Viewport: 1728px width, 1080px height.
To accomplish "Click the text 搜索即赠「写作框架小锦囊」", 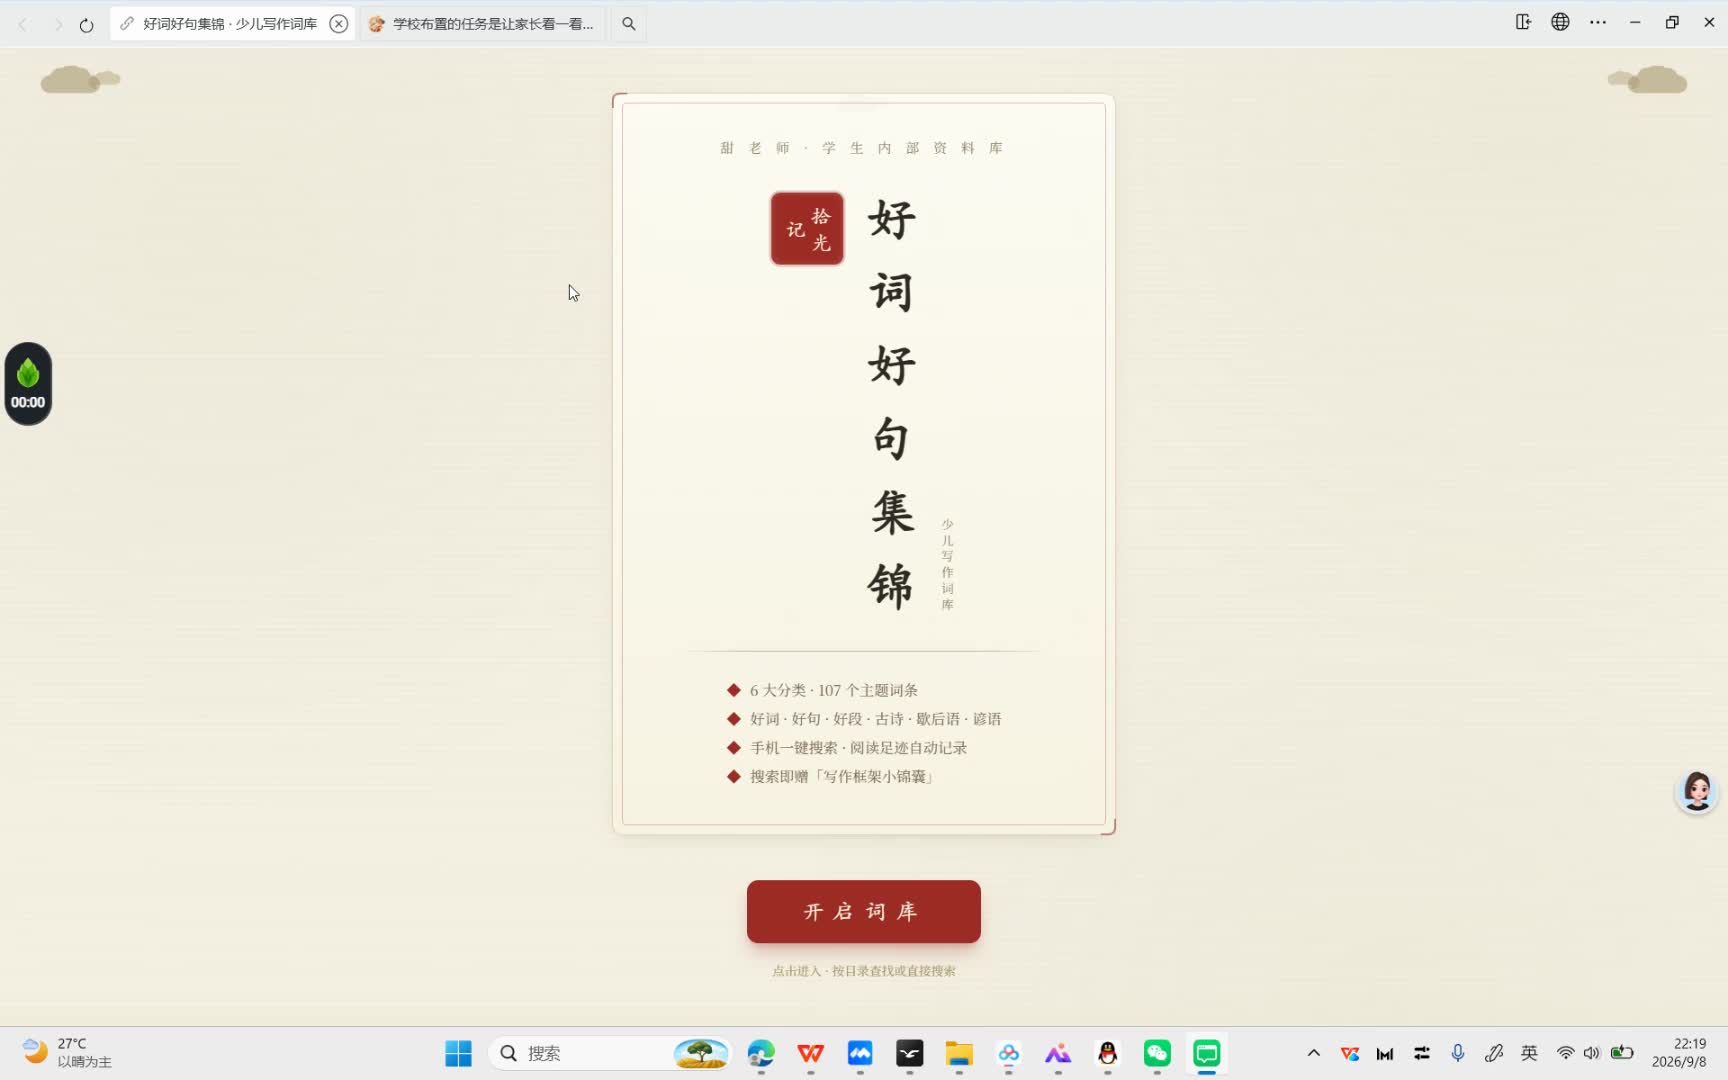I will (x=842, y=777).
